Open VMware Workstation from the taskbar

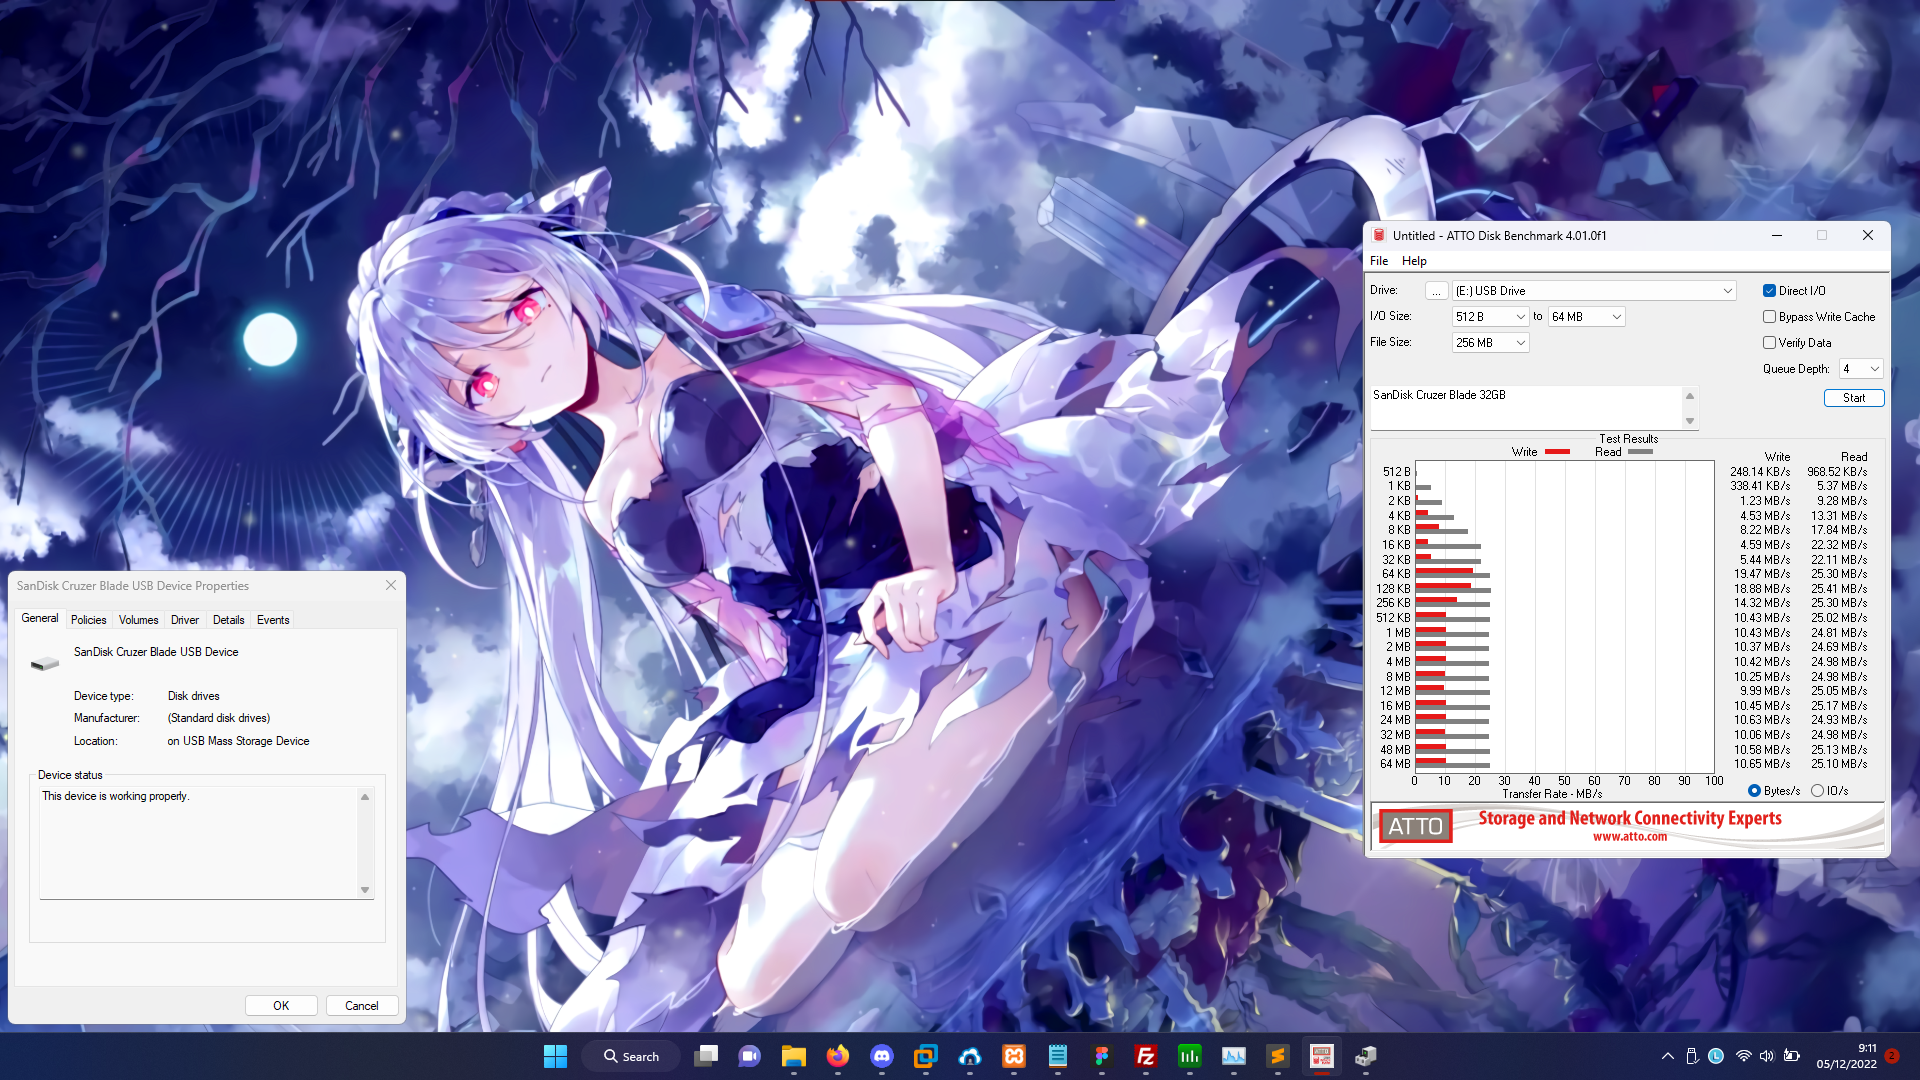click(x=926, y=1056)
